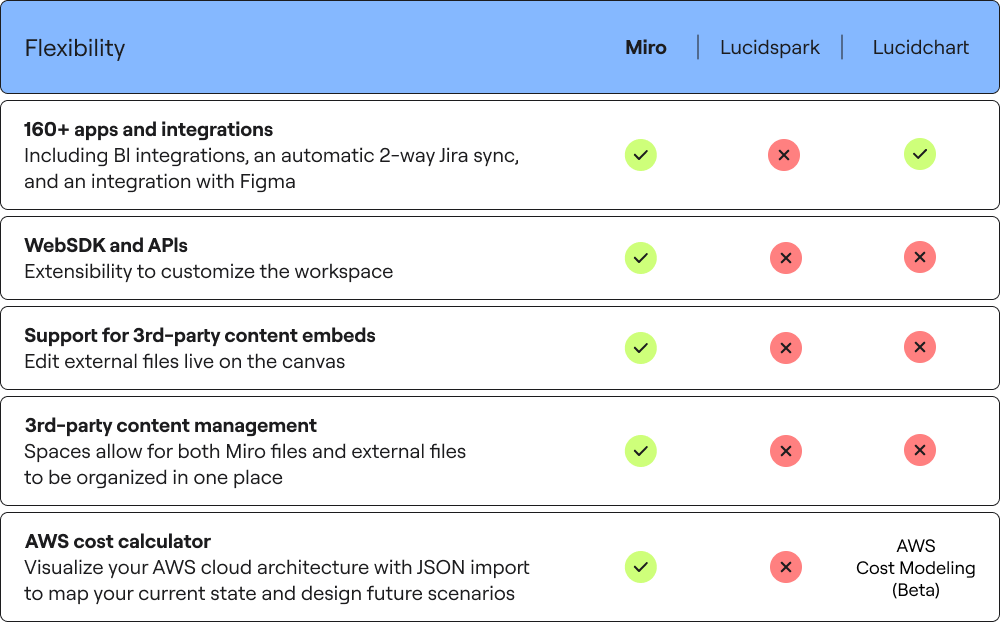Click Lucidchart green checkmark for integrations row
The image size is (1000, 622).
(920, 154)
